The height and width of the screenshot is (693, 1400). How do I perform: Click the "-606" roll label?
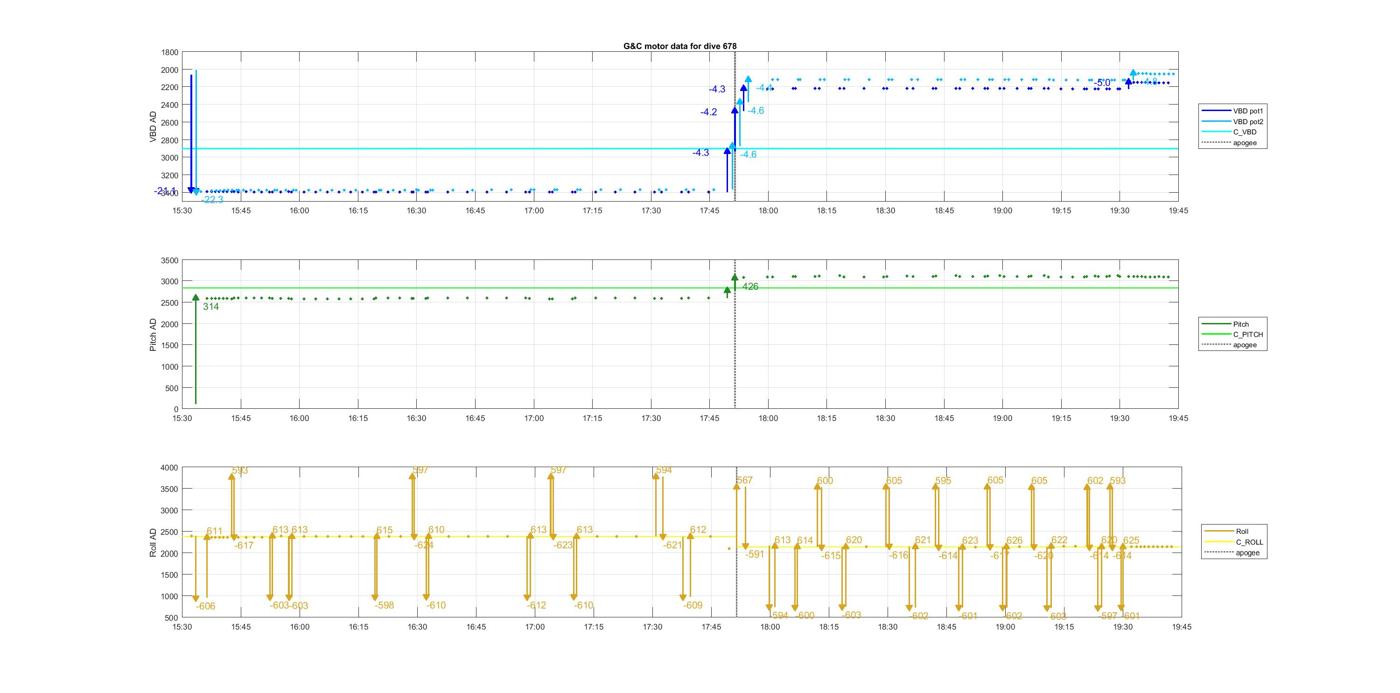(206, 606)
